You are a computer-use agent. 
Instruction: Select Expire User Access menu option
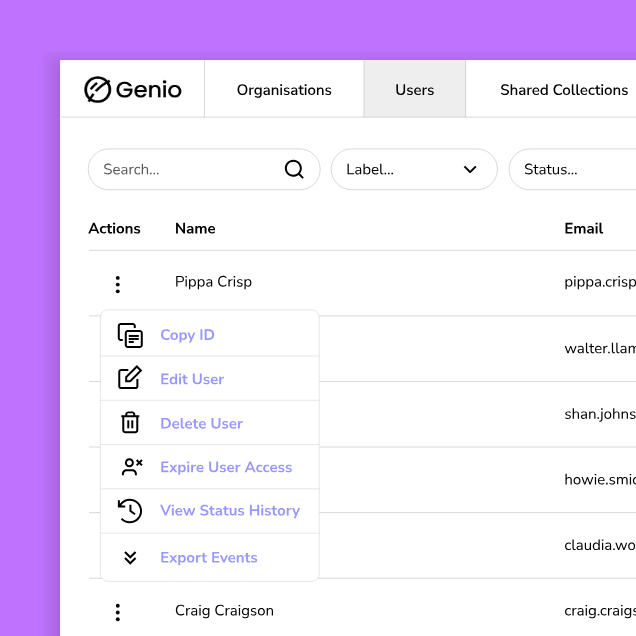(x=226, y=467)
